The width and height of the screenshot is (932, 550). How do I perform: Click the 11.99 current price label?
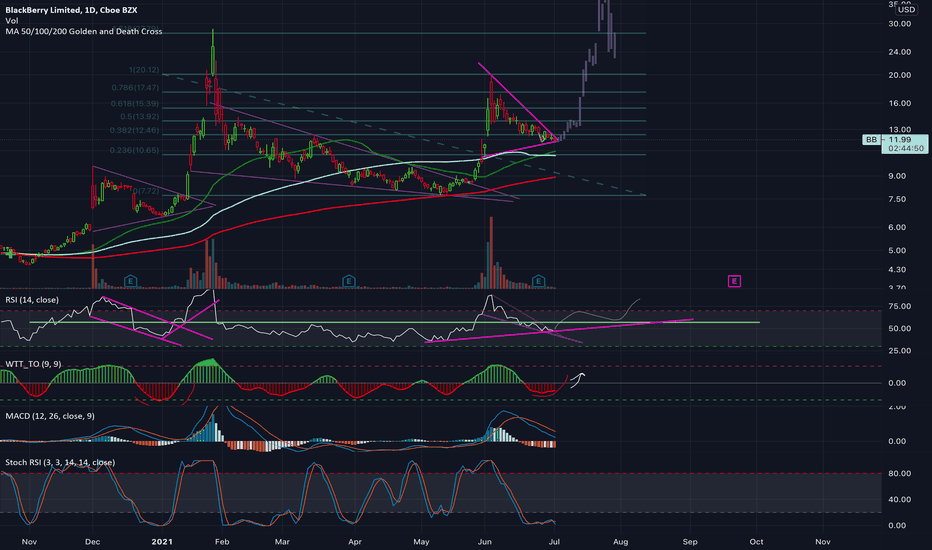pos(899,140)
